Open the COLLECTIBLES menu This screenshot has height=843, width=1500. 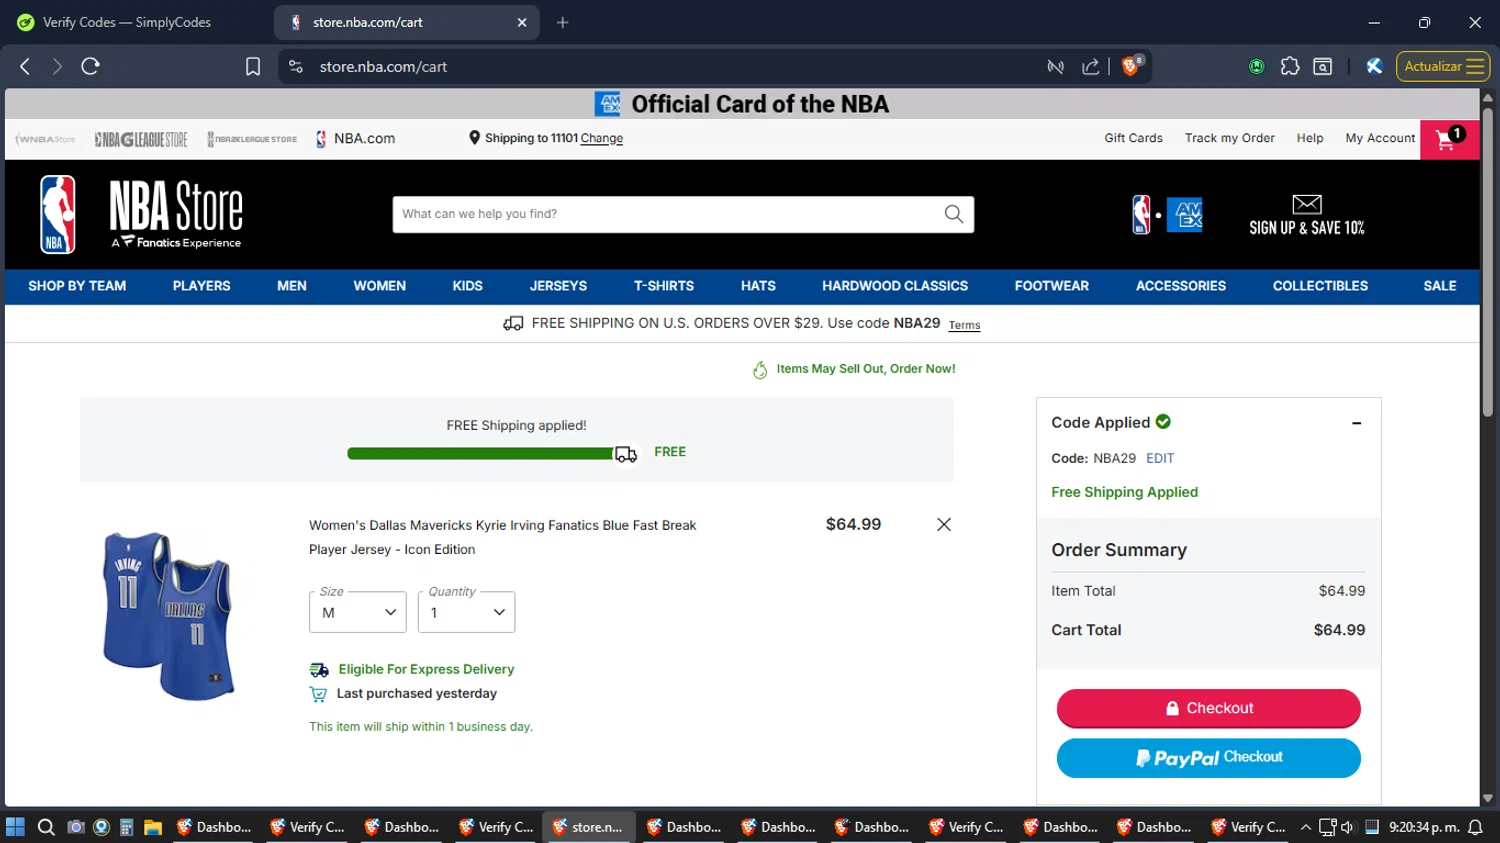(1320, 286)
